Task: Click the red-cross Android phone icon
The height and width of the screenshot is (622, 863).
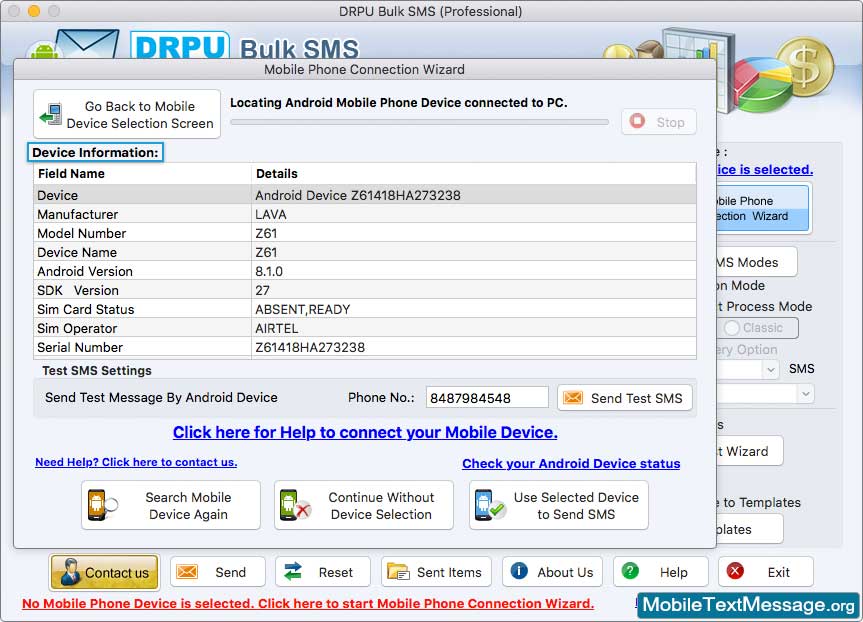Action: [x=295, y=505]
